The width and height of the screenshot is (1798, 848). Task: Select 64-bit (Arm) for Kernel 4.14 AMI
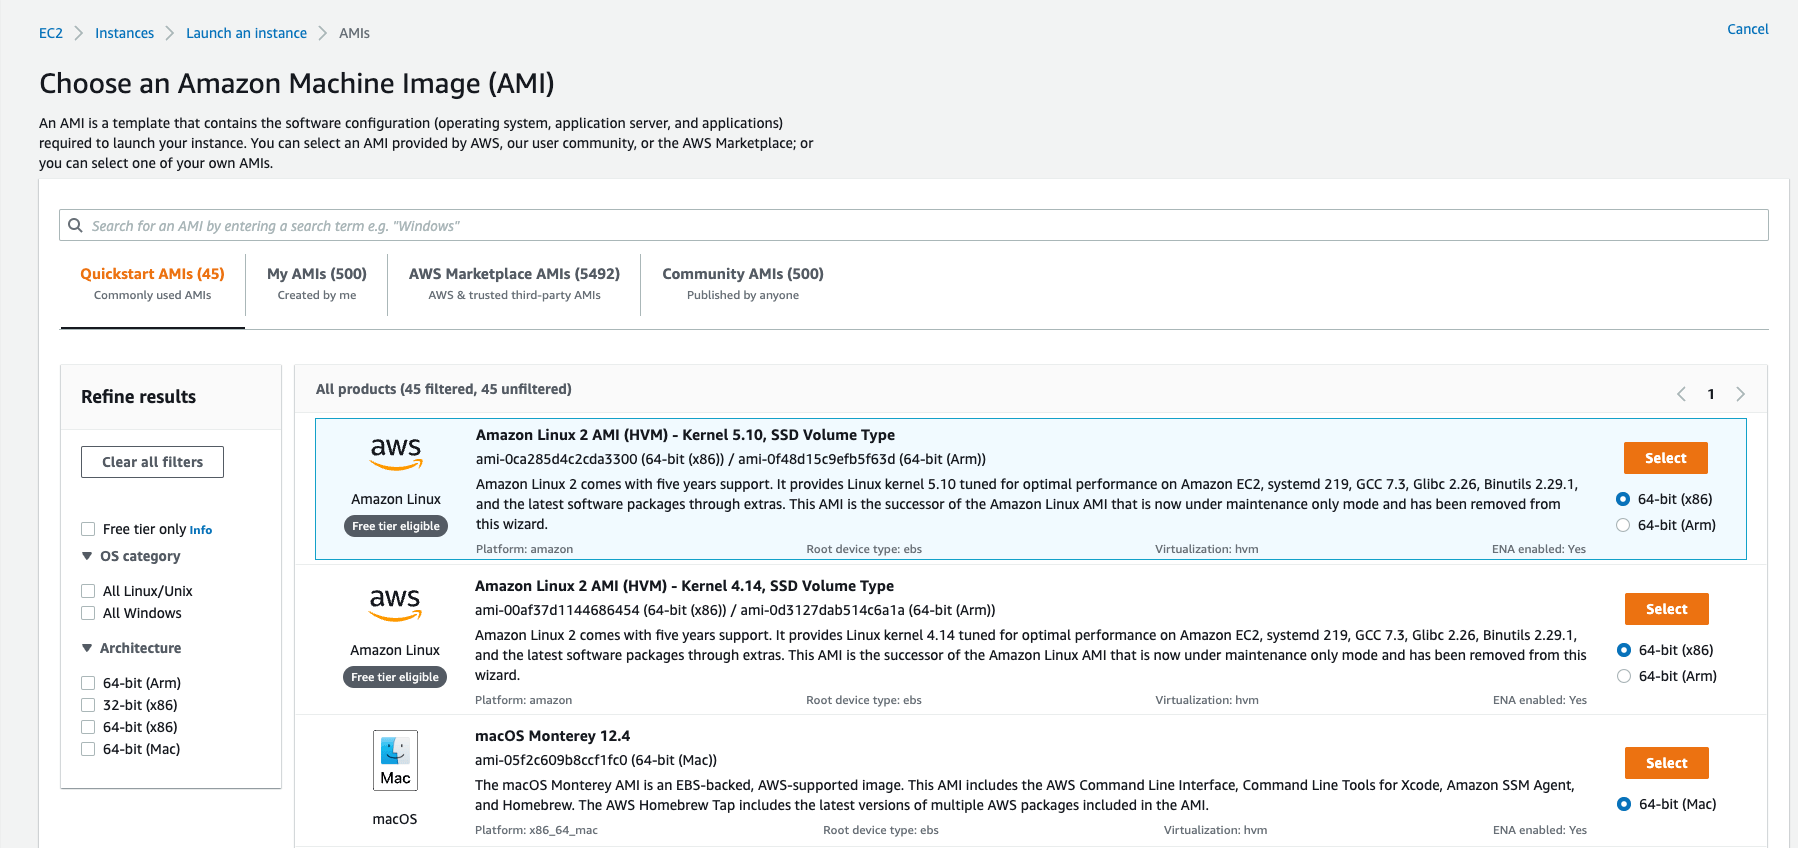pos(1624,676)
